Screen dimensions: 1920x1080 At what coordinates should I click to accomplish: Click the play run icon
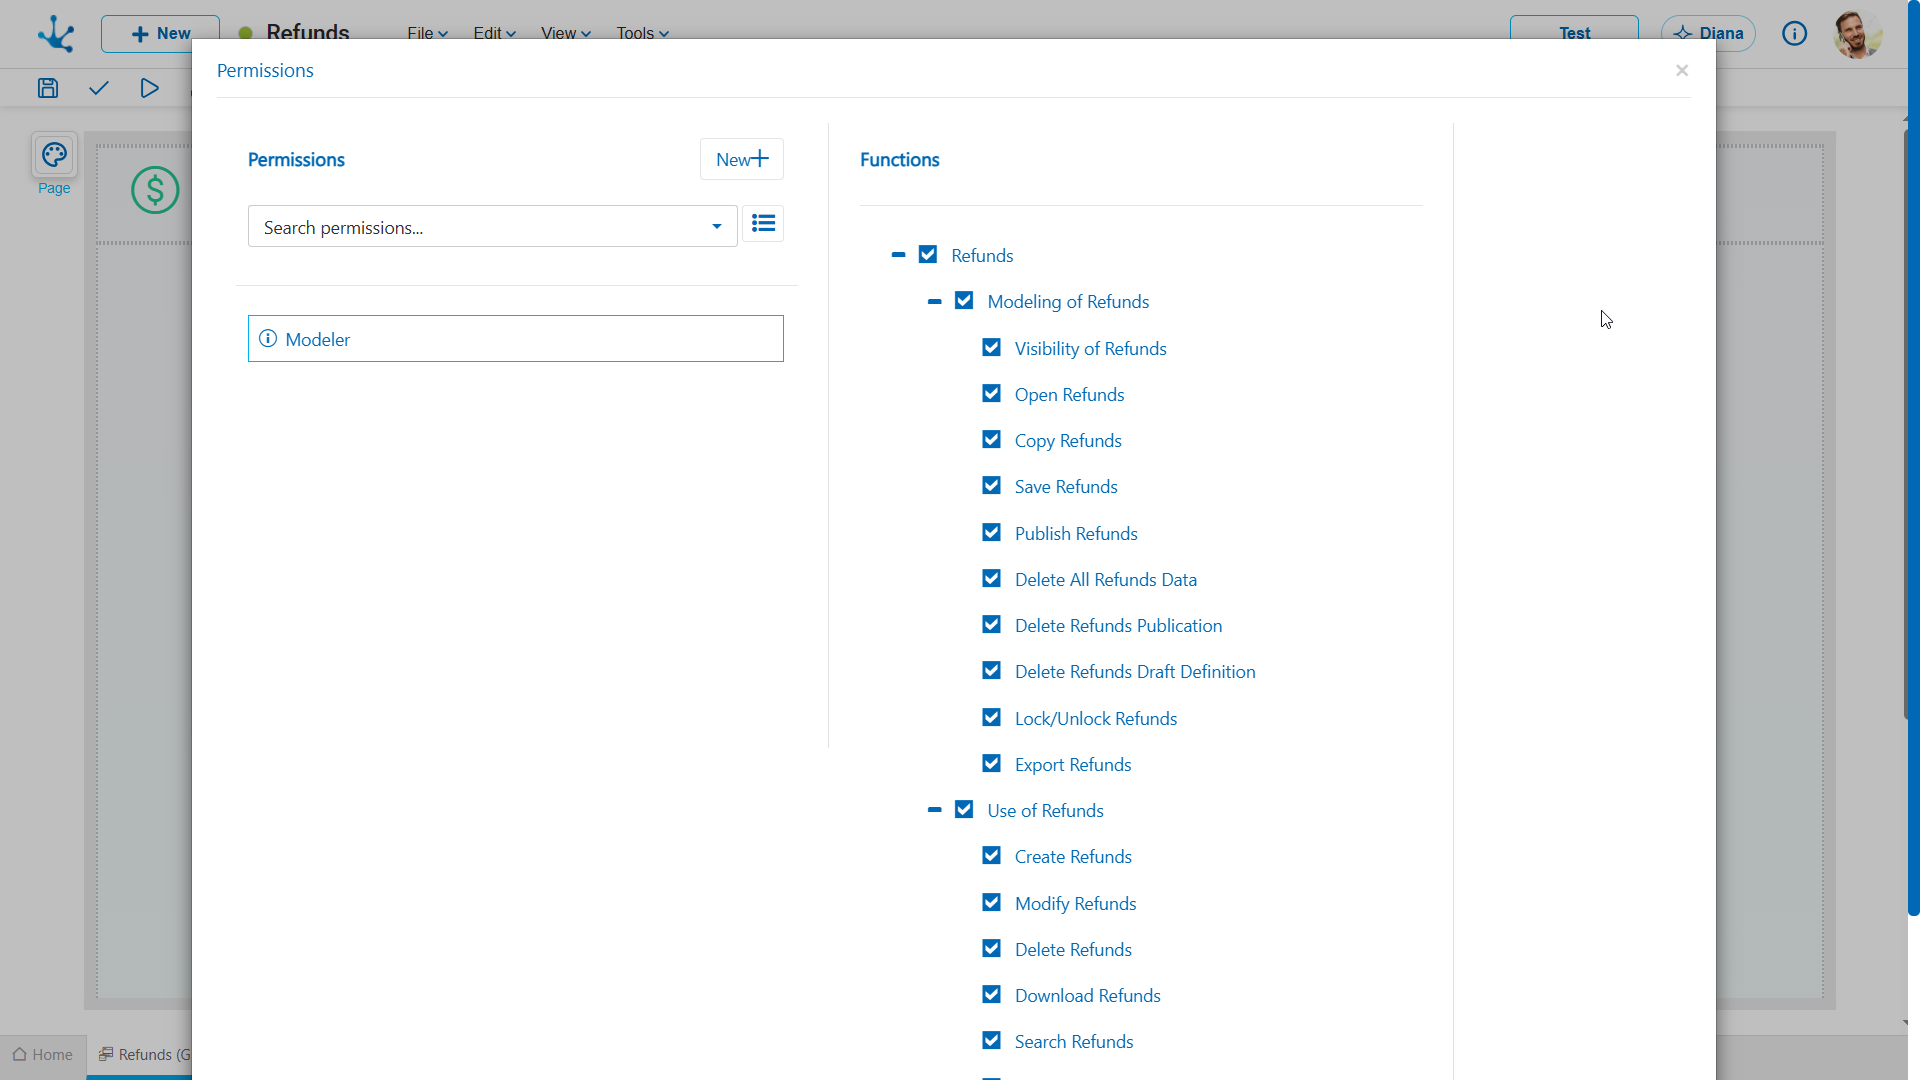point(149,88)
